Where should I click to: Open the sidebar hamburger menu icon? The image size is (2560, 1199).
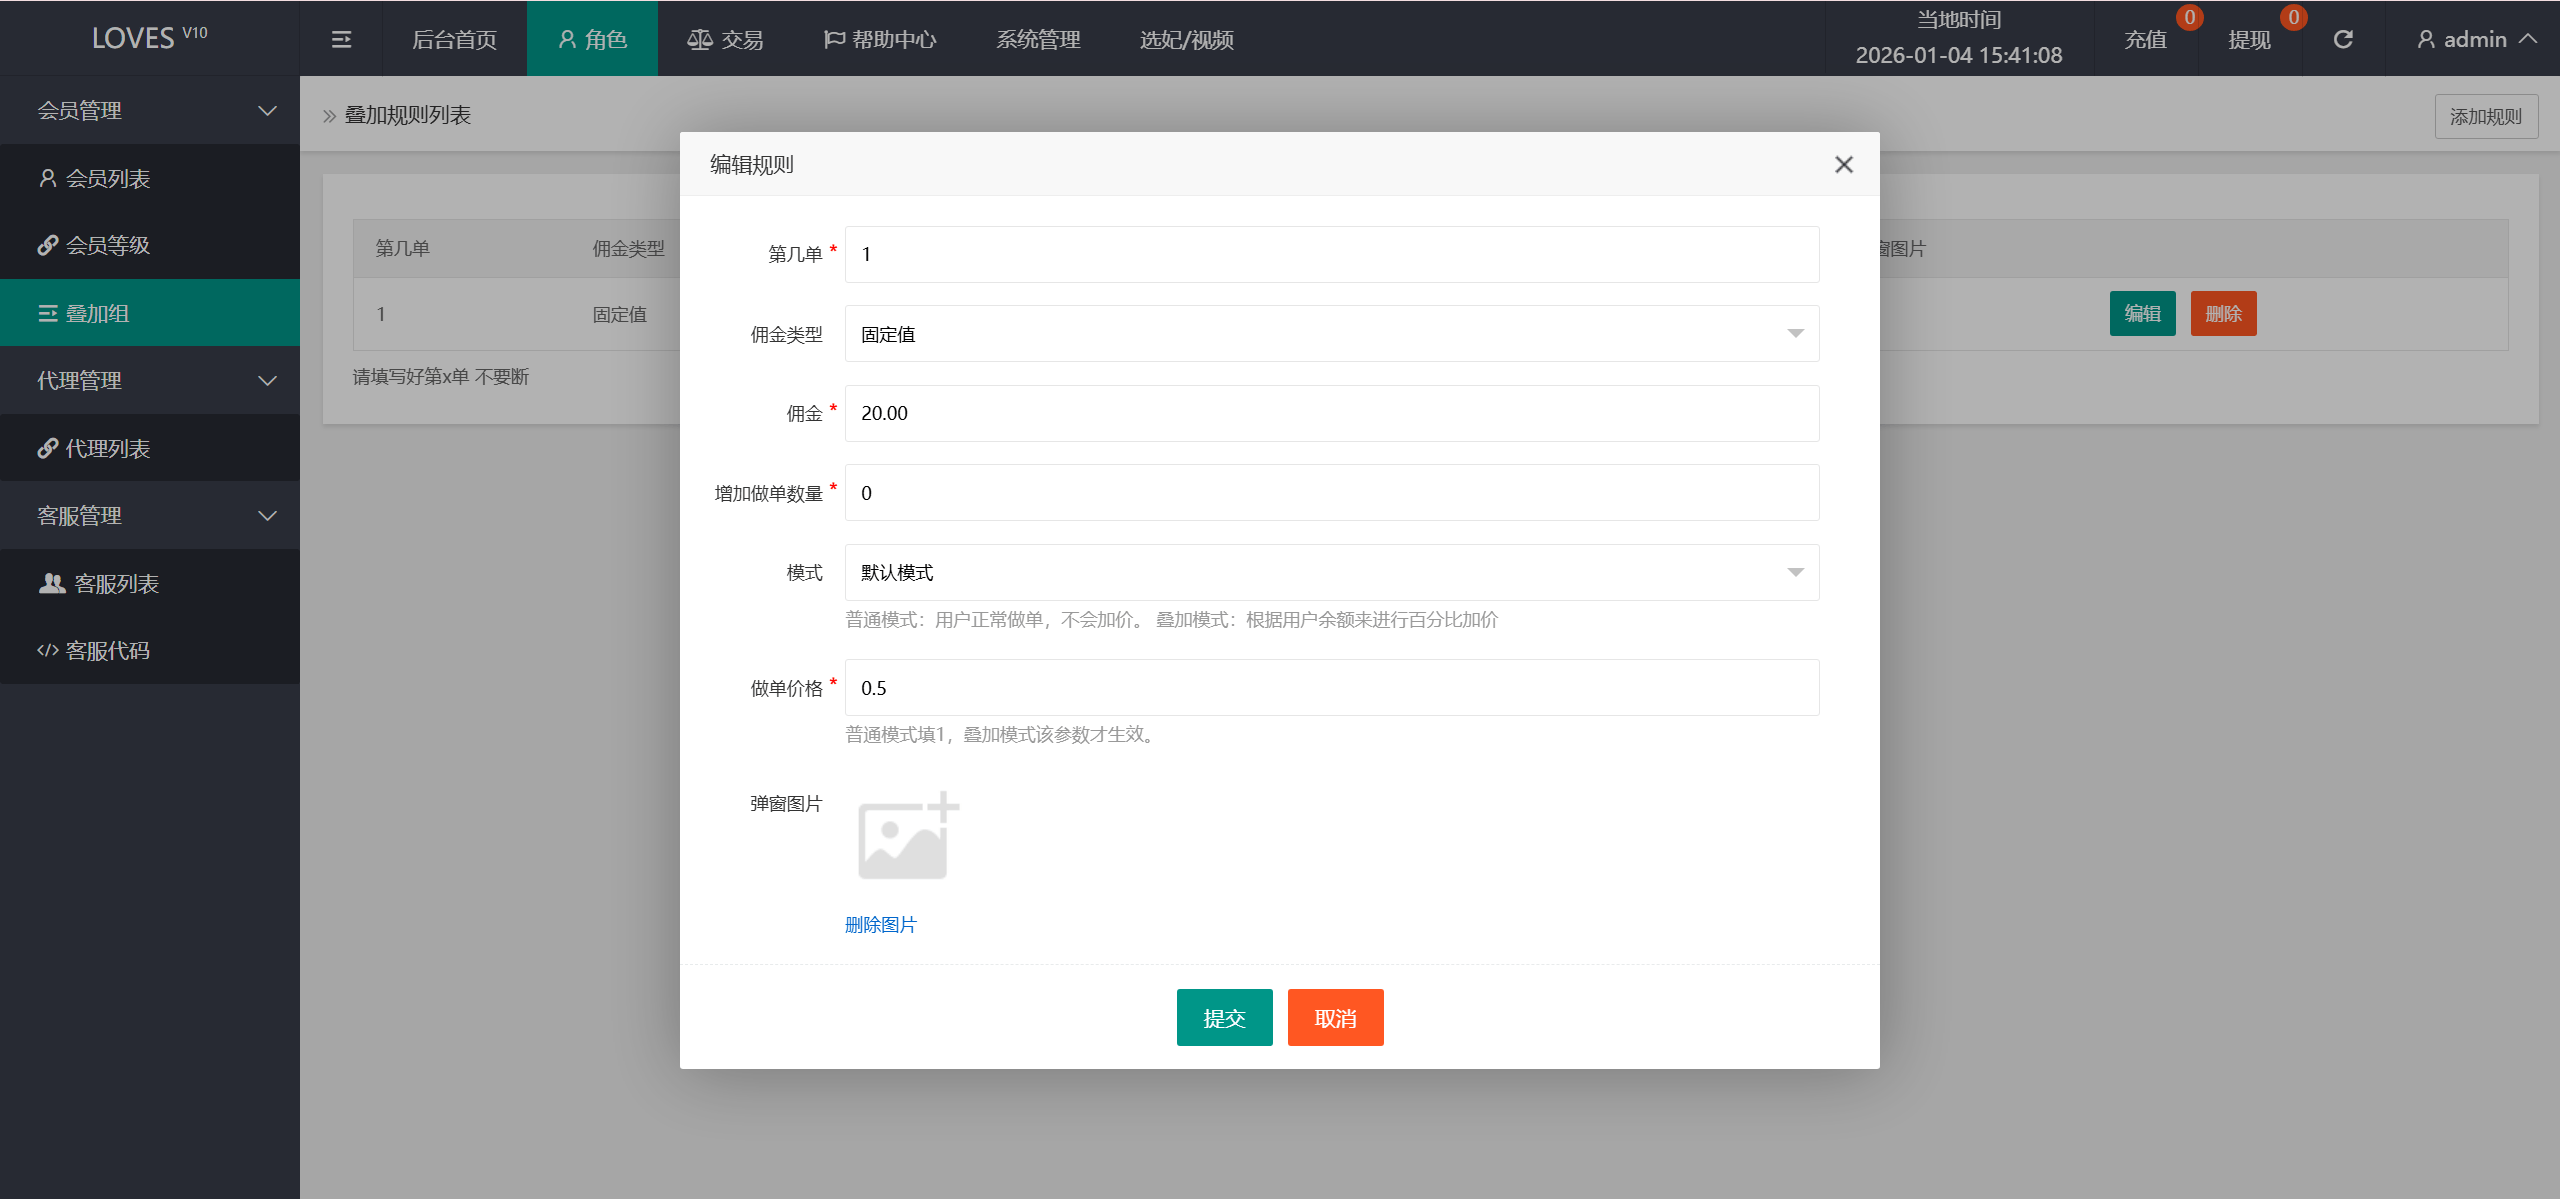click(340, 38)
